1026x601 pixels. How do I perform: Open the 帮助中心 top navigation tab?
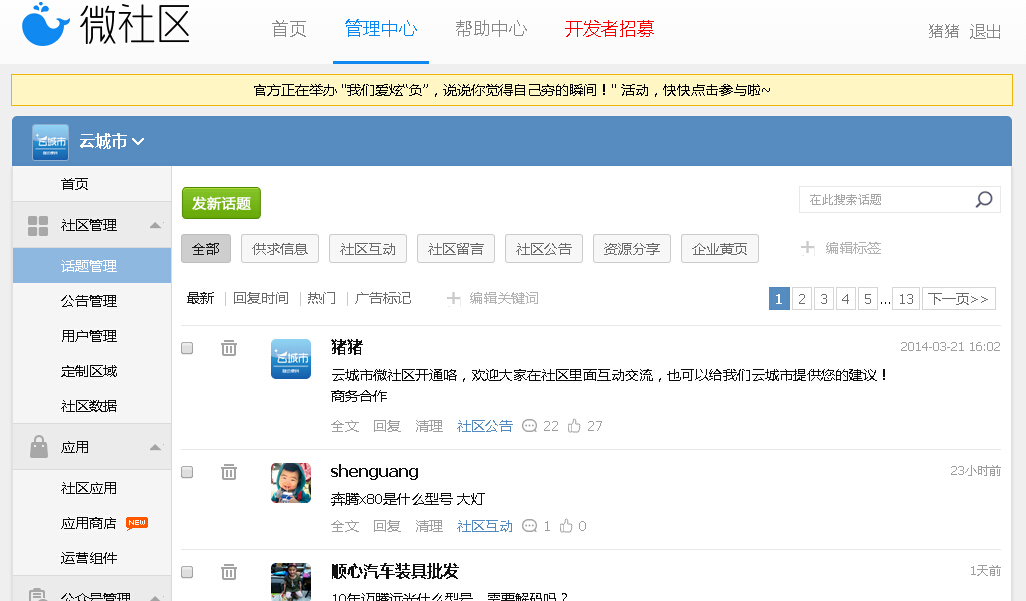tap(491, 29)
